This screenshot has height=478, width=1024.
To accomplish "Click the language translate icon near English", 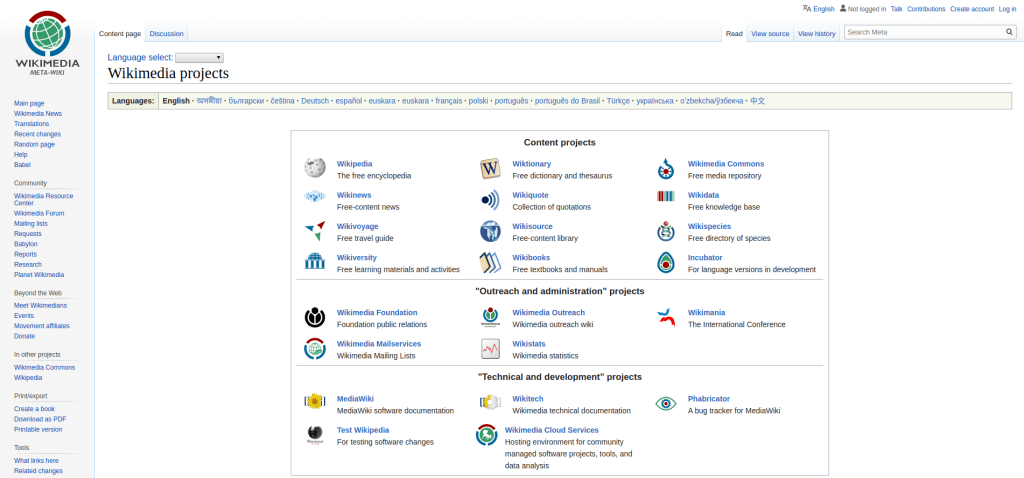I will point(807,8).
